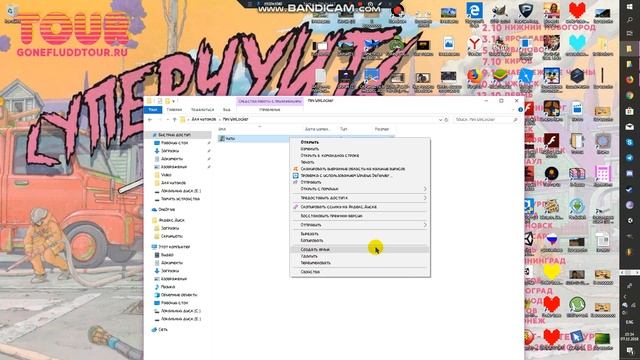The width and height of the screenshot is (640, 360).
Task: Expand Открыть с помощью submenu
Action: click(x=360, y=189)
